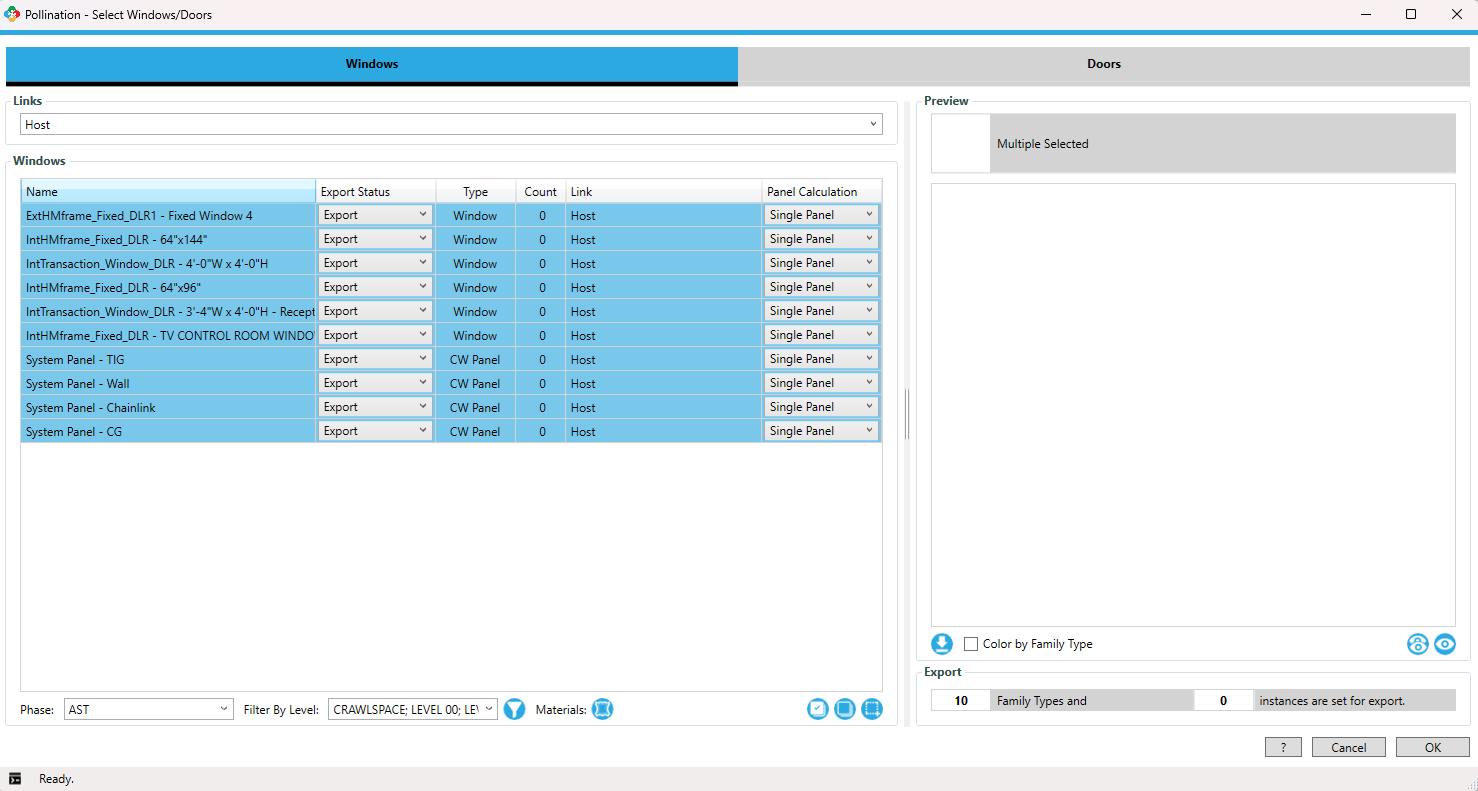This screenshot has height=791, width=1478.
Task: Switch to the Doors tab
Action: [x=1104, y=63]
